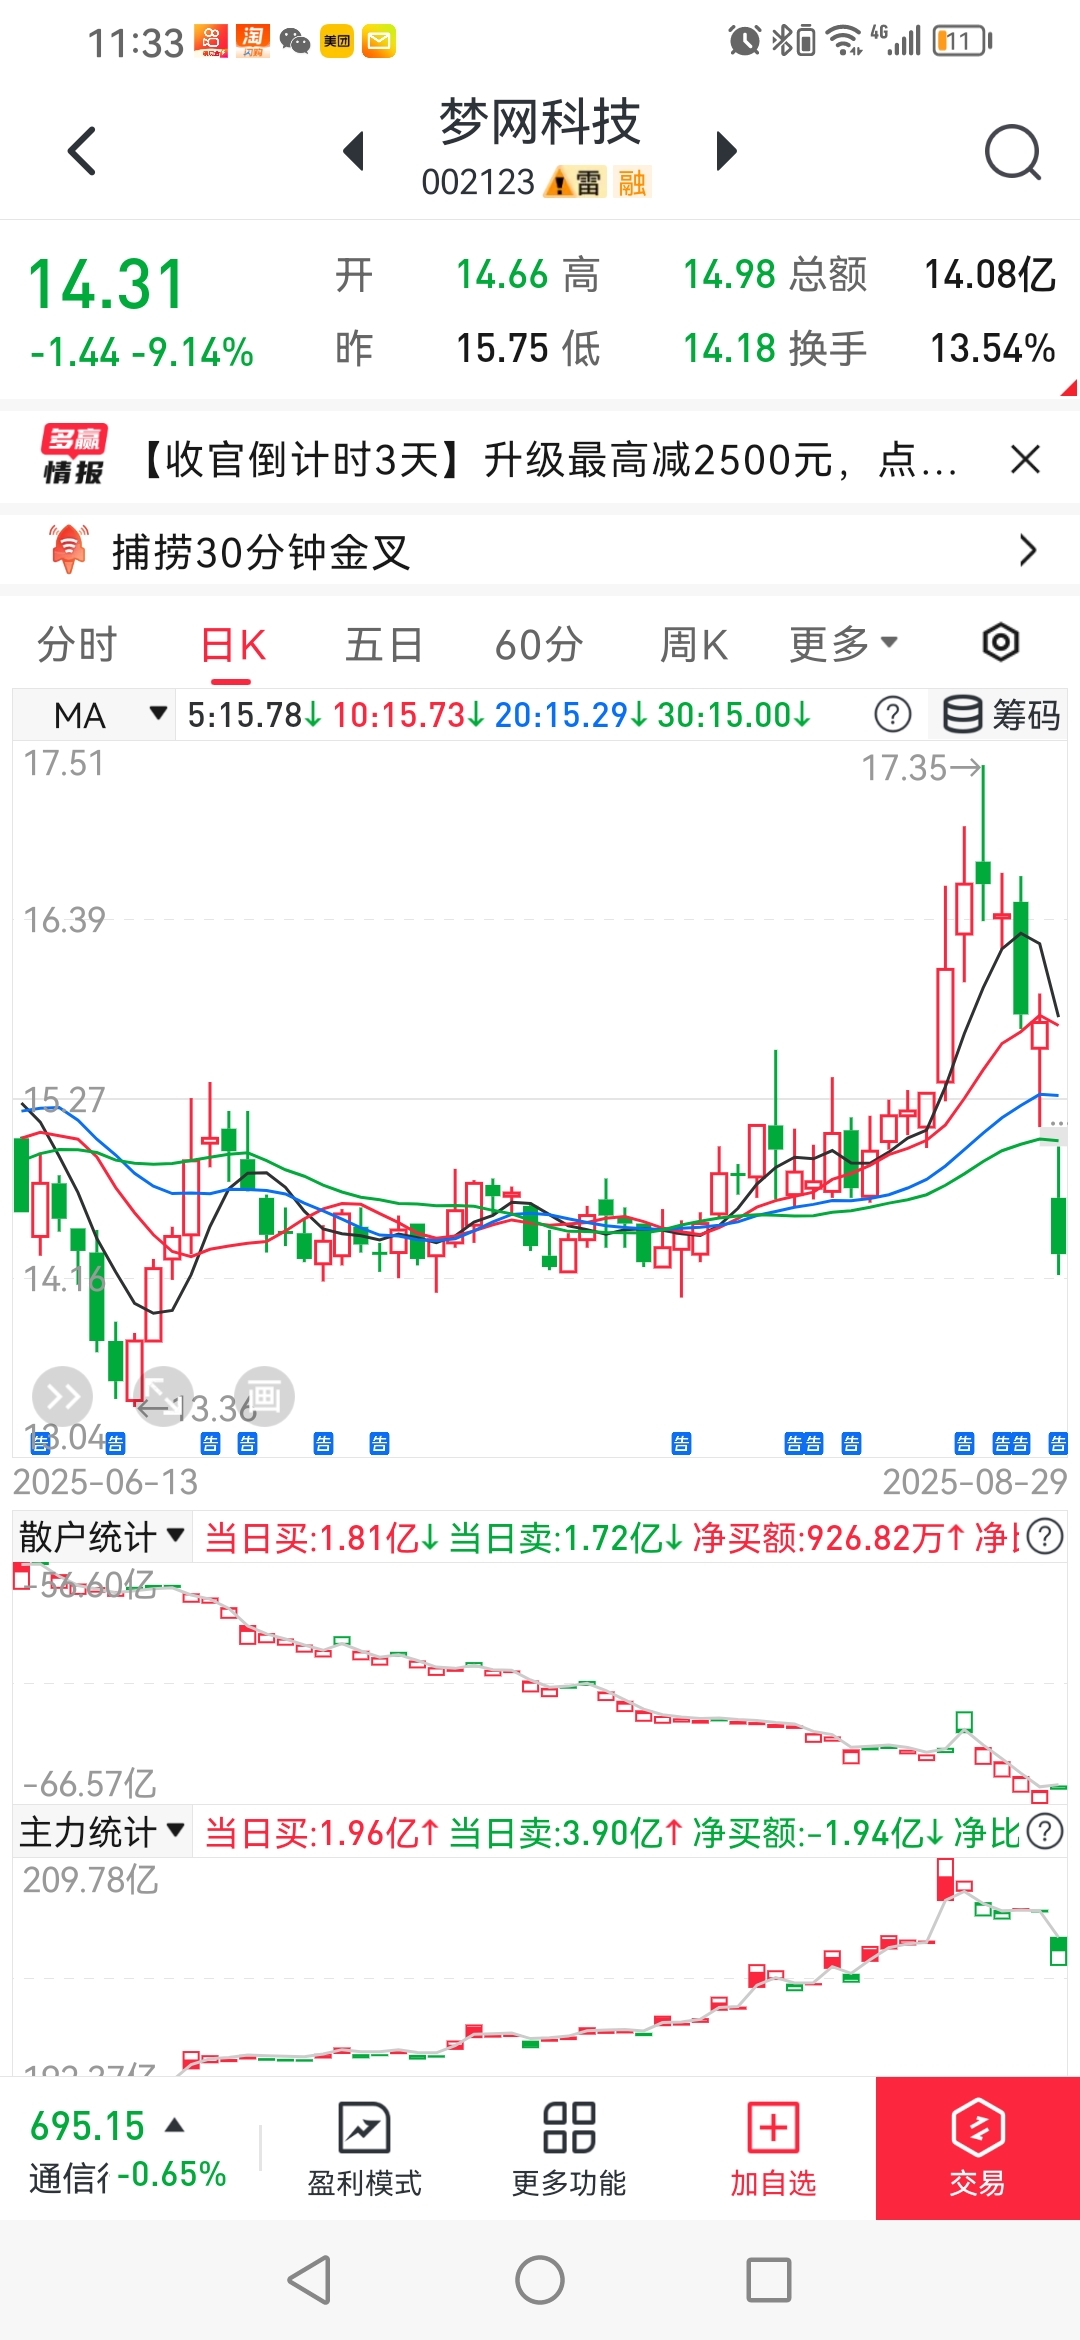Viewport: 1080px width, 2340px height.
Task: Tap the 换手 13.54% value
Action: point(993,348)
